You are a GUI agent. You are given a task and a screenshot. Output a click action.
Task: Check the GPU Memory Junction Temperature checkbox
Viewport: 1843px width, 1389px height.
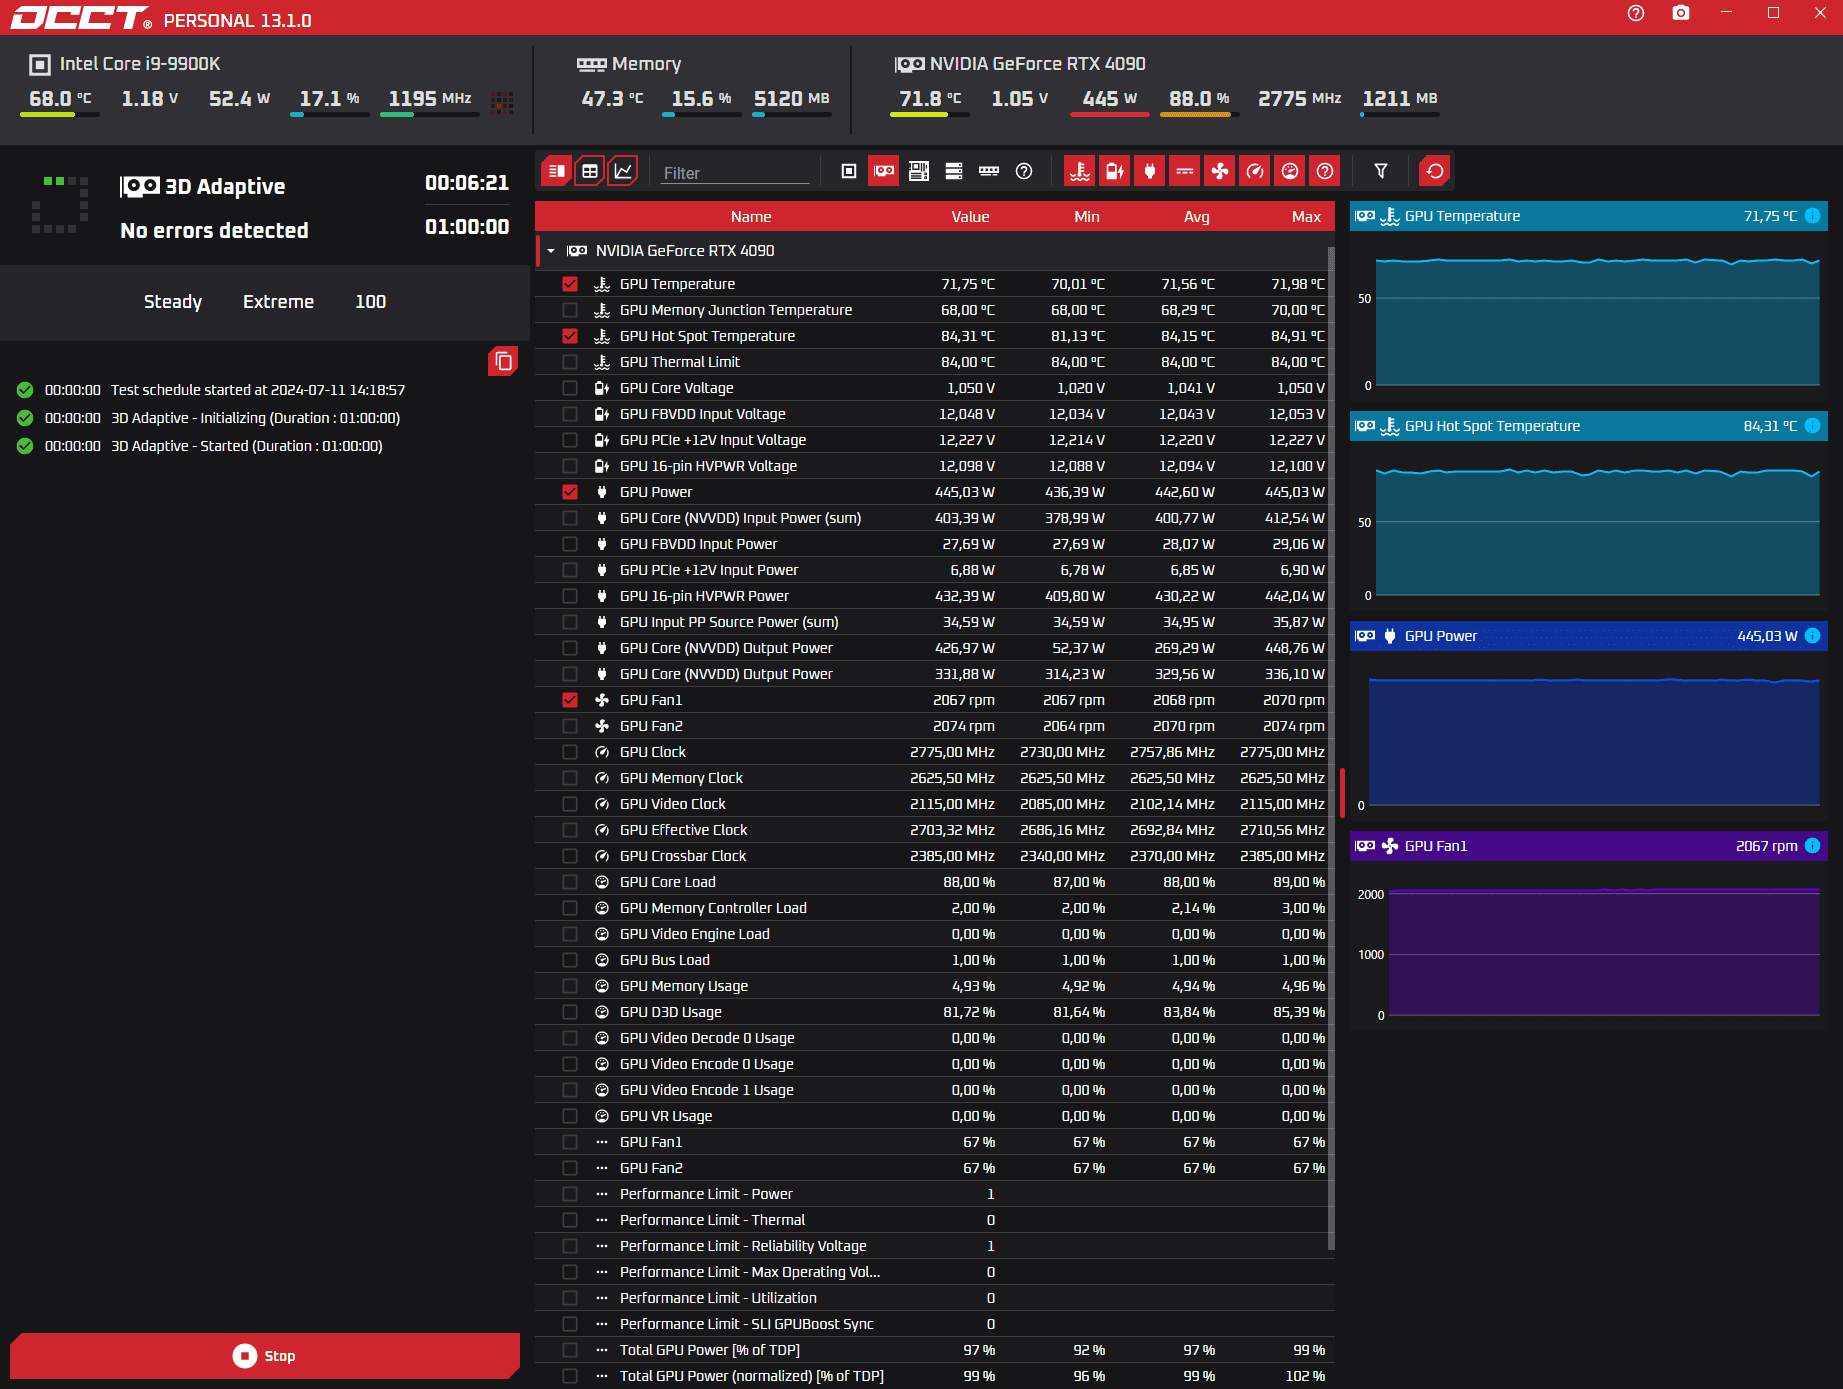[570, 310]
